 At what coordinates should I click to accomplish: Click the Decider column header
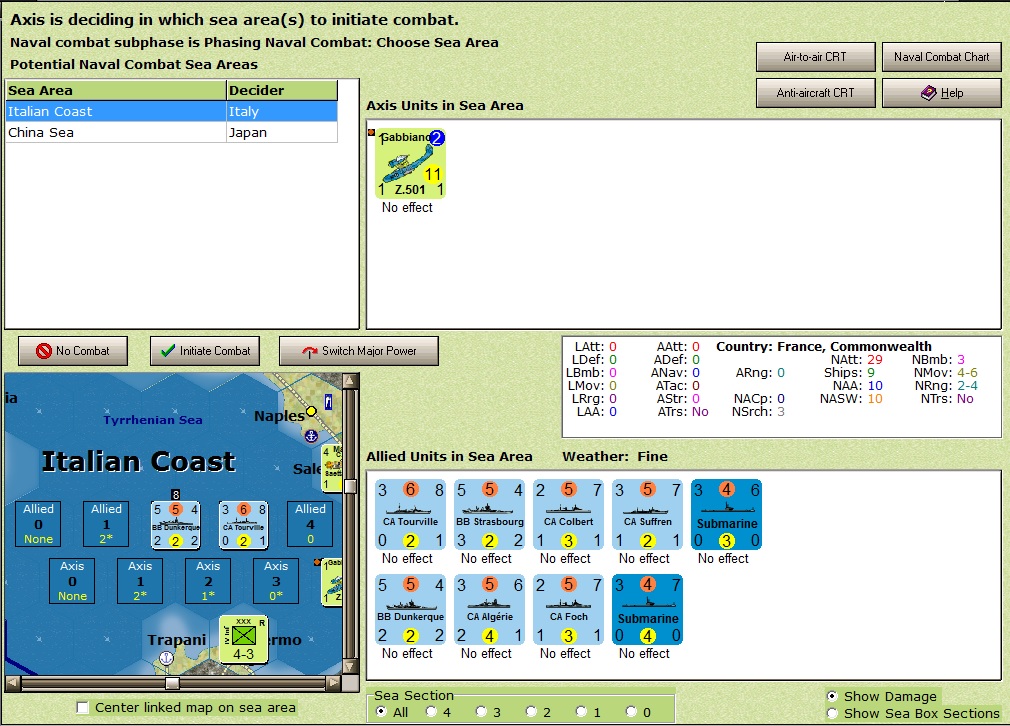[x=282, y=90]
